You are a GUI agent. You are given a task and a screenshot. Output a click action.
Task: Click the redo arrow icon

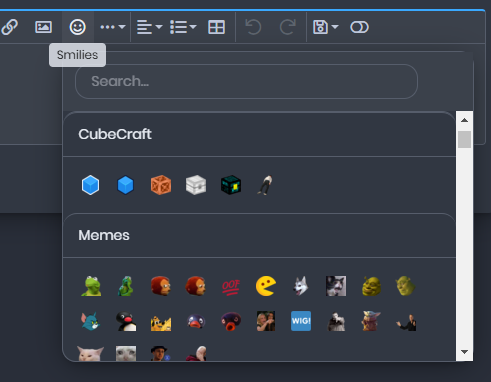click(x=288, y=27)
